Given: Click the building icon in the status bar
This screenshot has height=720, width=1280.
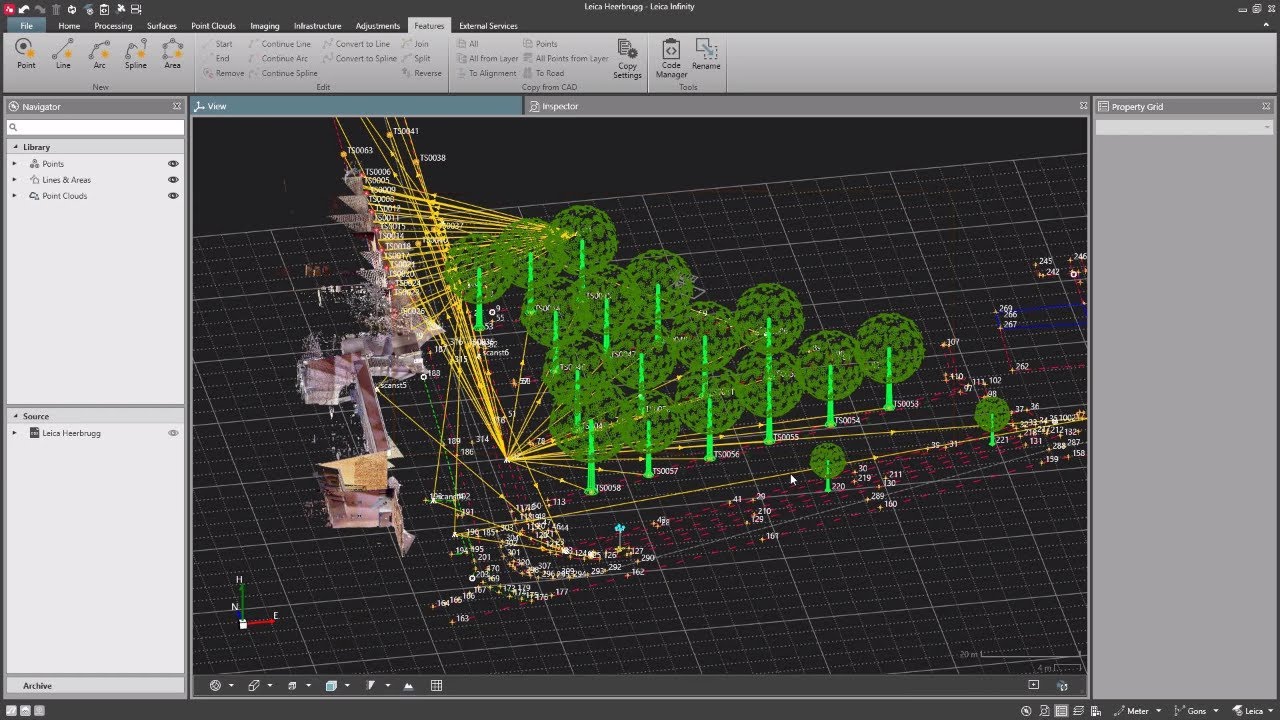Looking at the screenshot, I should 1095,711.
